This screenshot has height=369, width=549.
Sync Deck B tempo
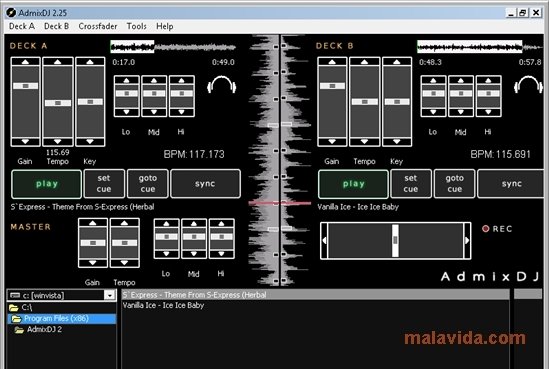pyautogui.click(x=511, y=184)
